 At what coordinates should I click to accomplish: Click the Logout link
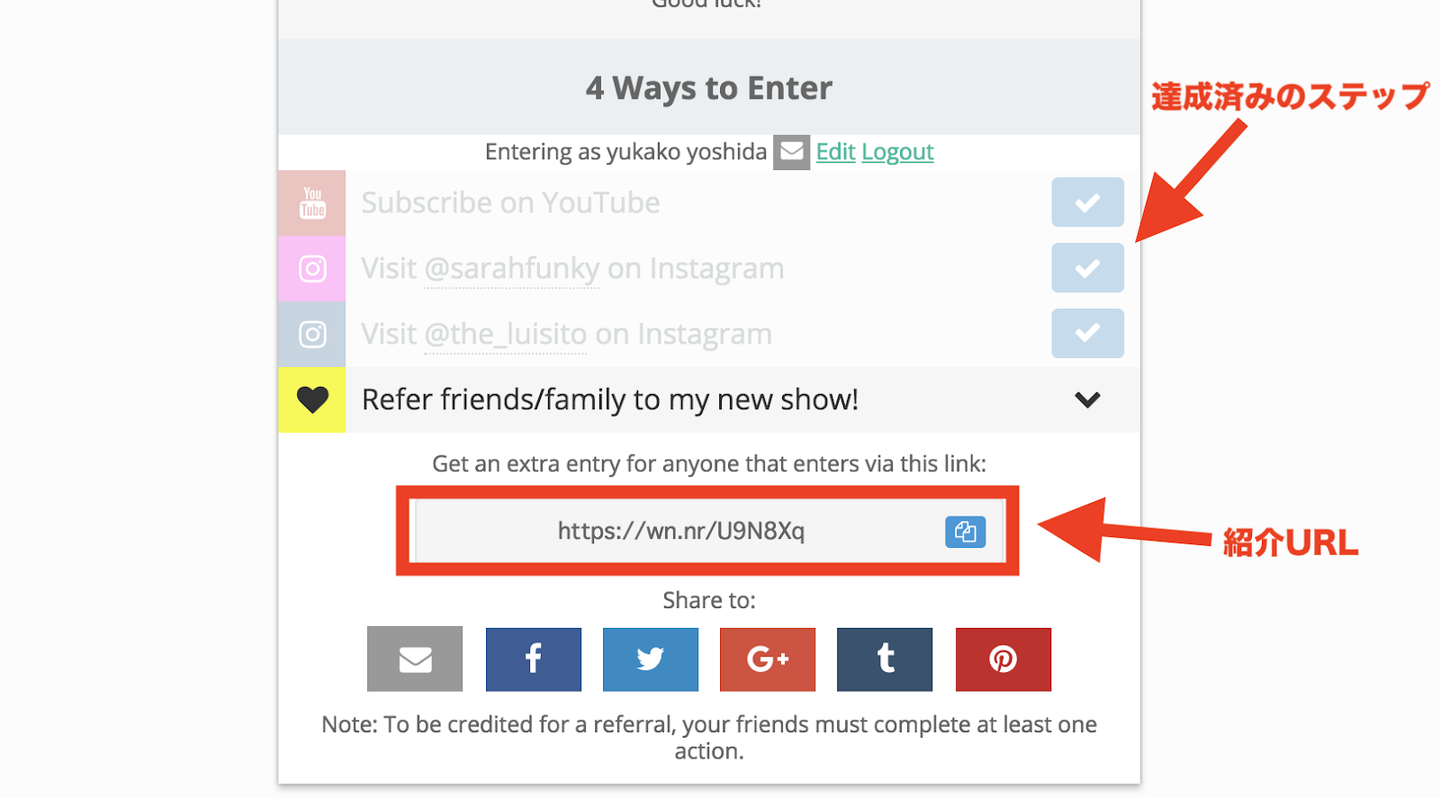tap(897, 152)
